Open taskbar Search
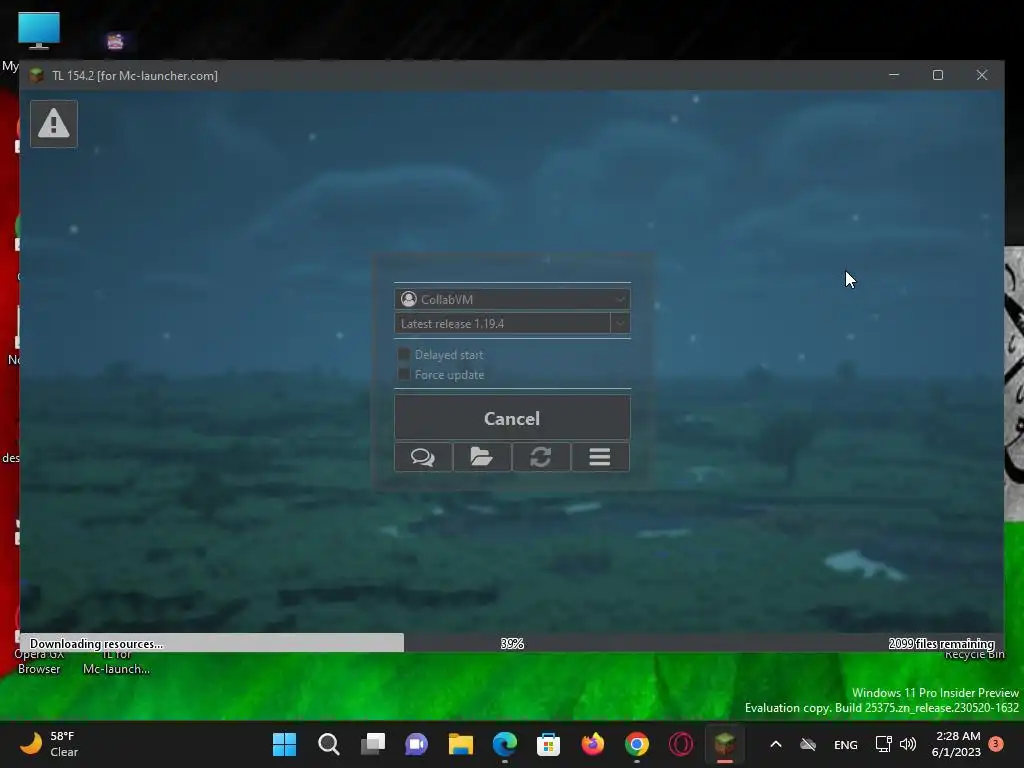The height and width of the screenshot is (768, 1024). coord(328,744)
